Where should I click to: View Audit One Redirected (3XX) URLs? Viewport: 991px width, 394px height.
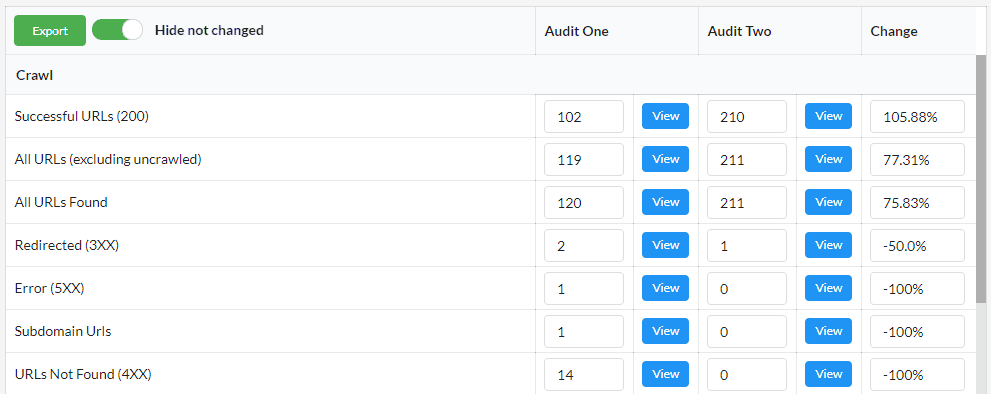click(x=666, y=245)
